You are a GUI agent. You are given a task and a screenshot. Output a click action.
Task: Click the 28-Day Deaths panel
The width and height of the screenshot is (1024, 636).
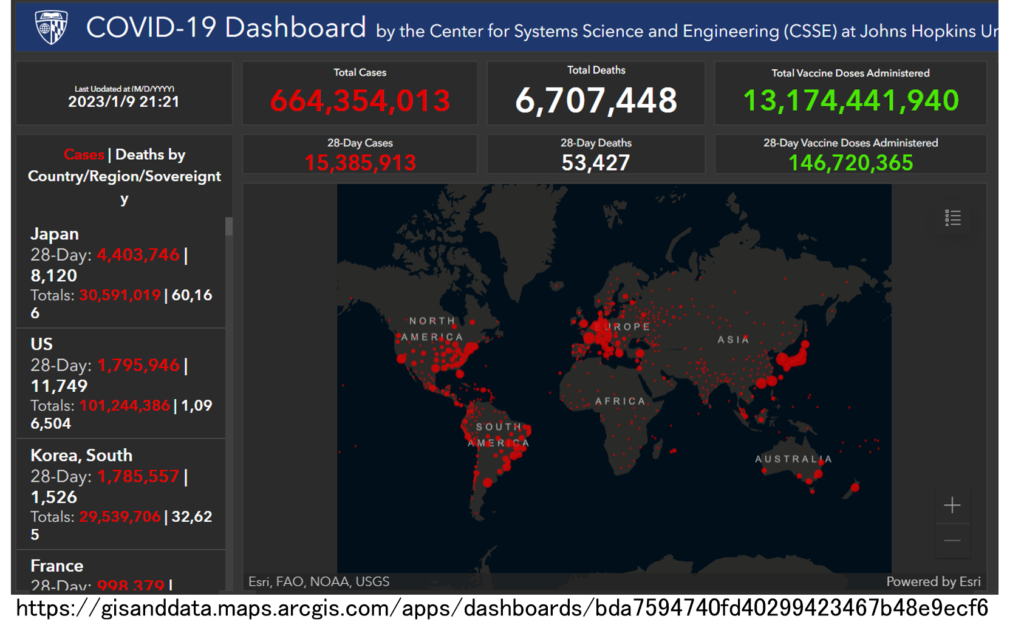click(596, 154)
